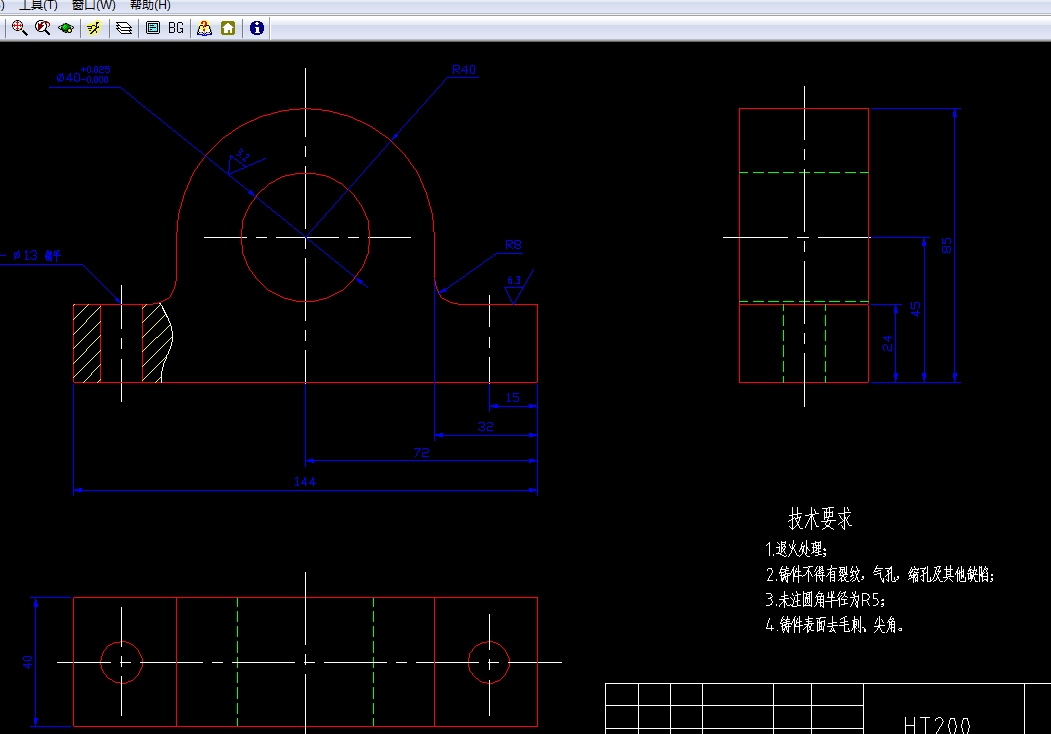Click the note 4.铸件表面去毛刺、尖角
The width and height of the screenshot is (1051, 734).
[834, 625]
